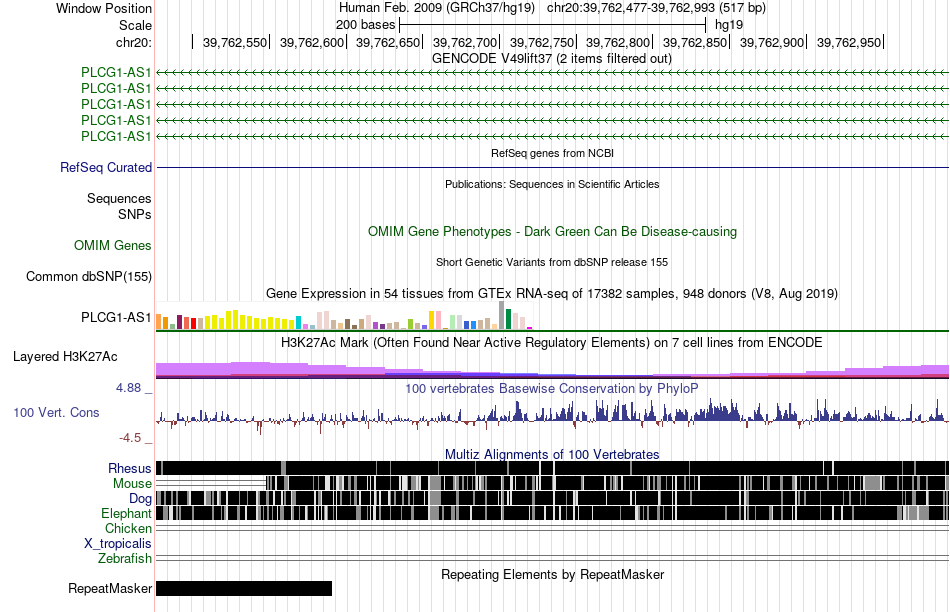The width and height of the screenshot is (950, 612).
Task: Click the chr20: ruler label
Action: [133, 42]
